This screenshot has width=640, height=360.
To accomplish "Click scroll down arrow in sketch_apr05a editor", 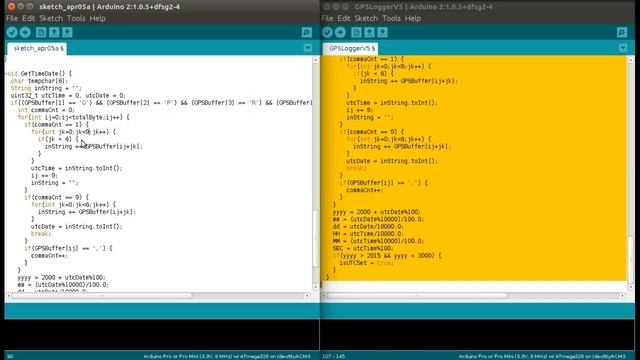I will pyautogui.click(x=316, y=288).
